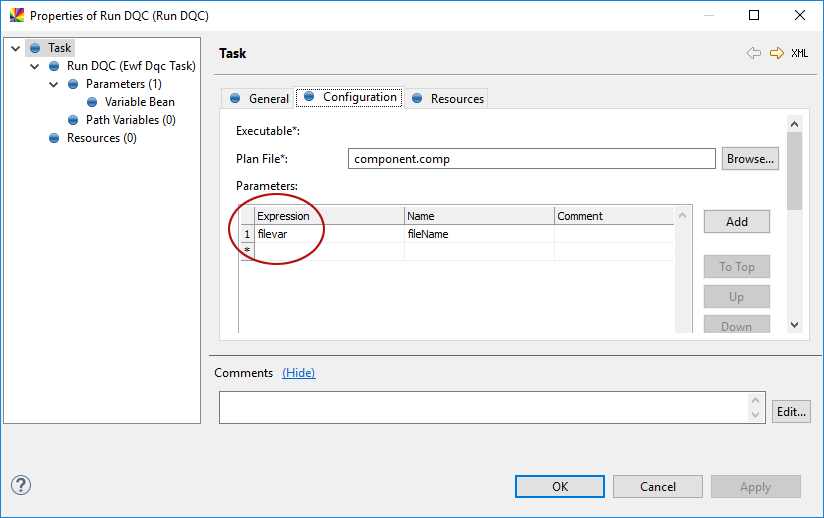Click the help question mark icon
Screen dimensions: 824x518
point(21,485)
